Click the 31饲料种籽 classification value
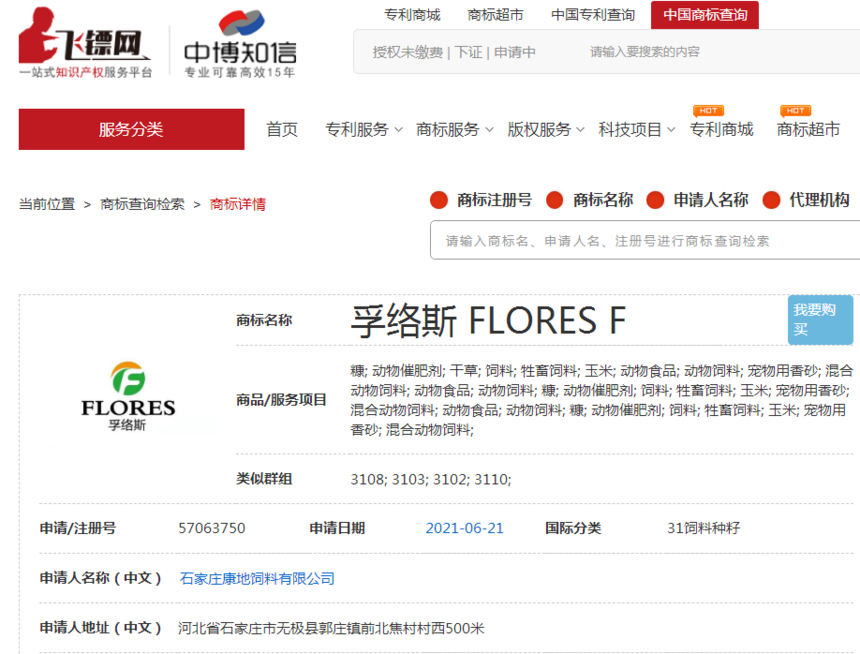 [x=704, y=528]
